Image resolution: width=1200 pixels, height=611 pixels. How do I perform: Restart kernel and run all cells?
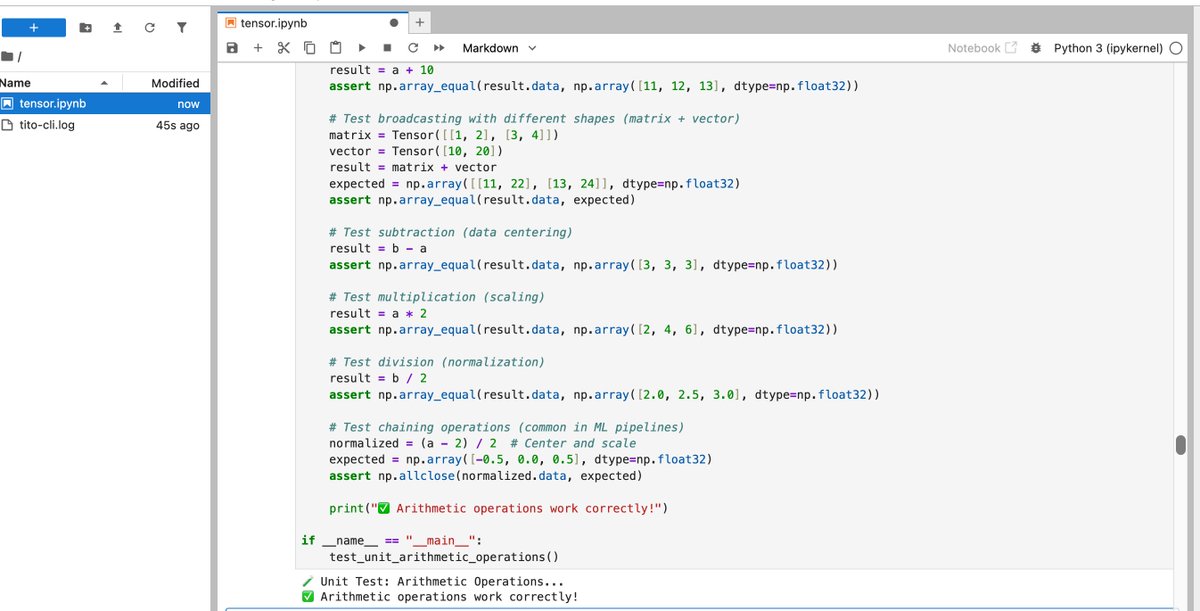tap(439, 48)
